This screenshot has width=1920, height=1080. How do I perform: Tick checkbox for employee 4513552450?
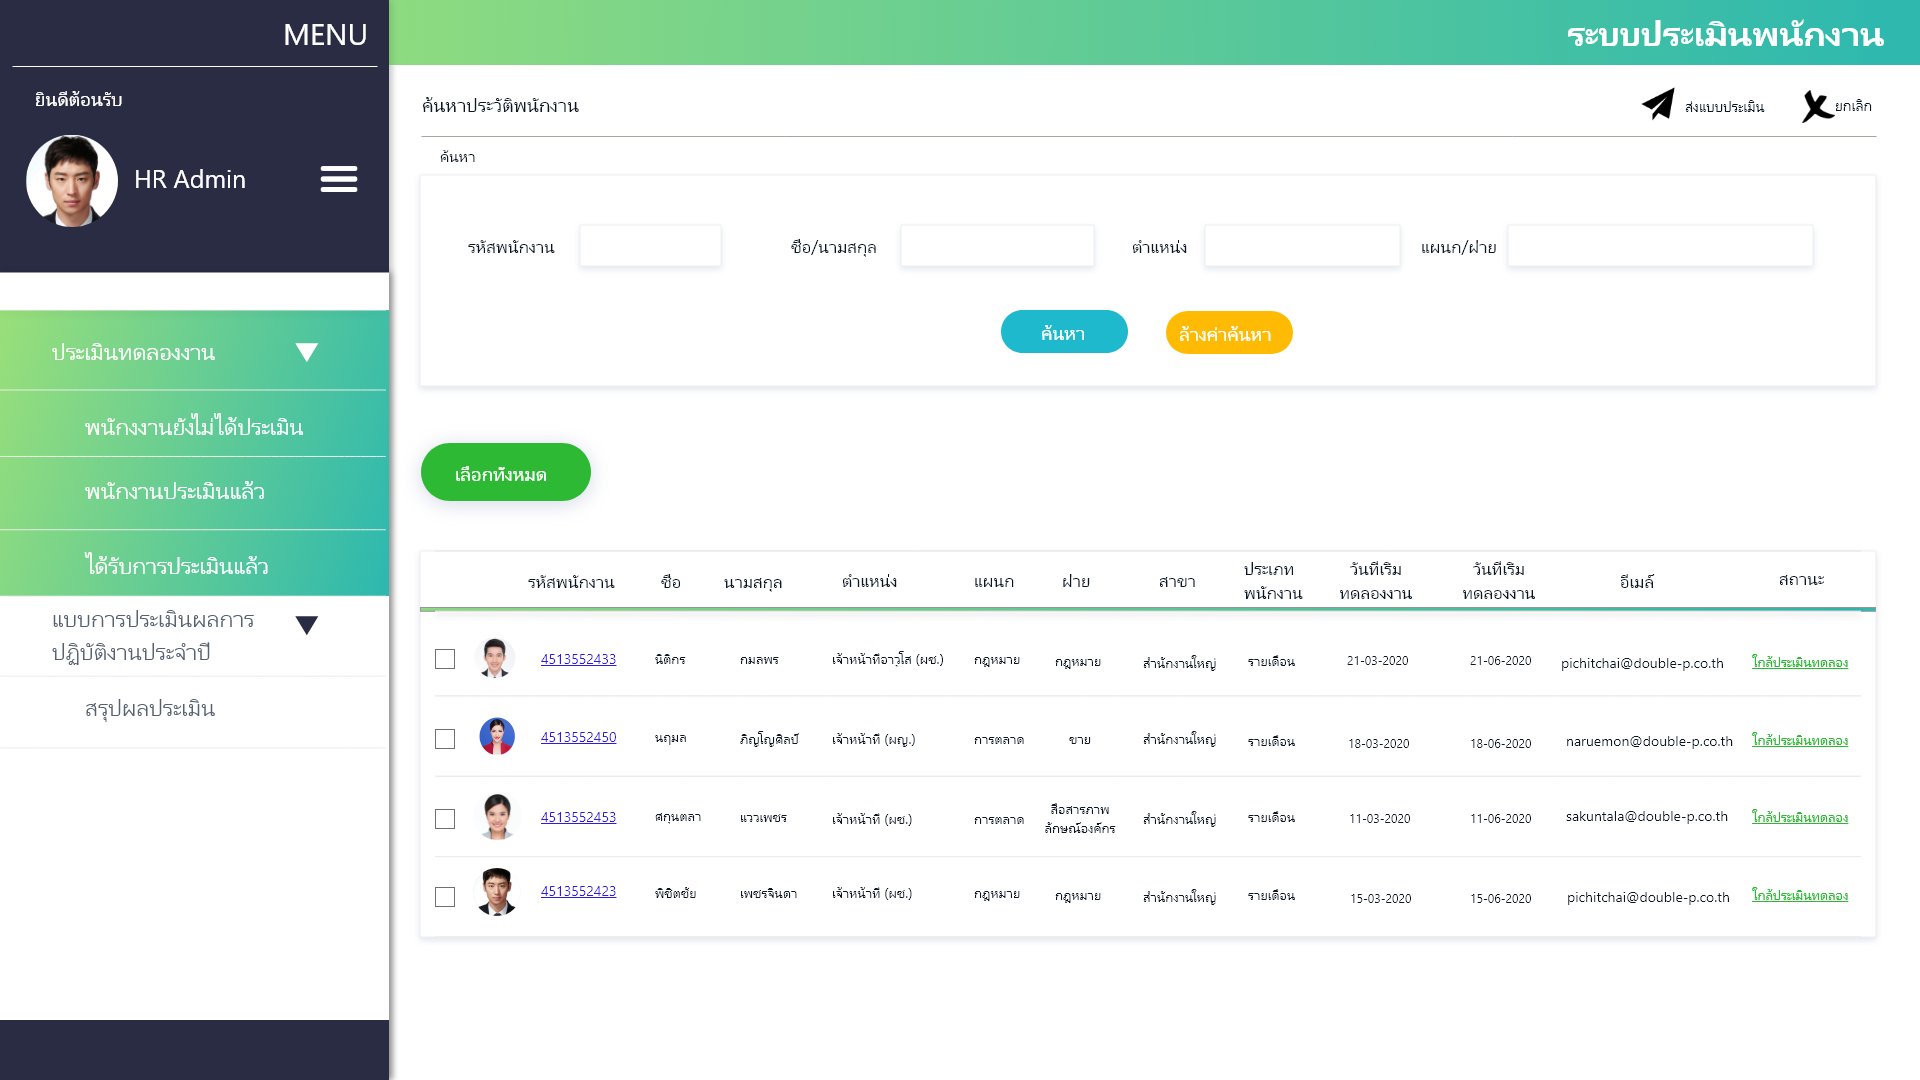pyautogui.click(x=445, y=739)
